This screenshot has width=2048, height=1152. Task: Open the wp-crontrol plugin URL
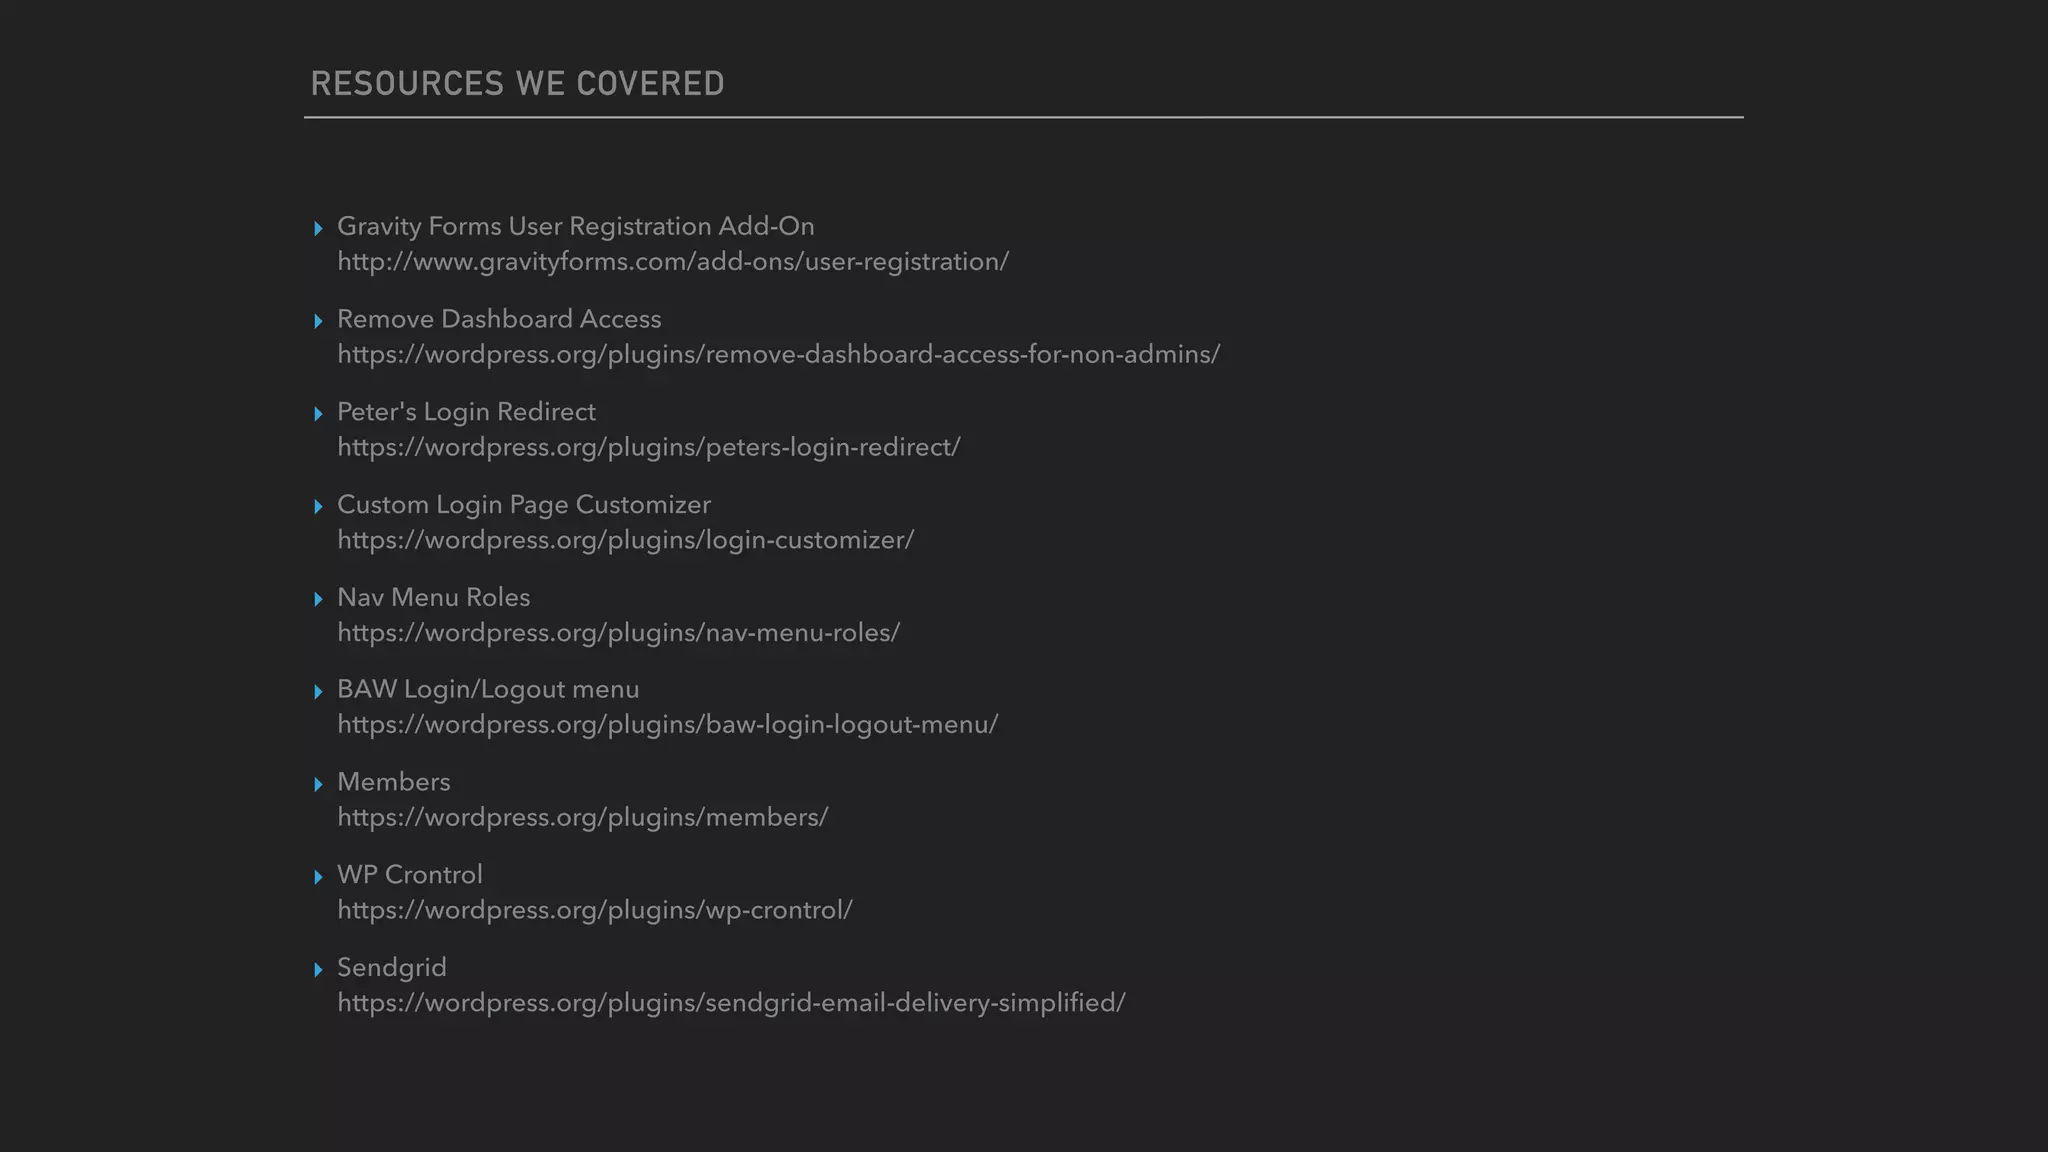[x=594, y=911]
